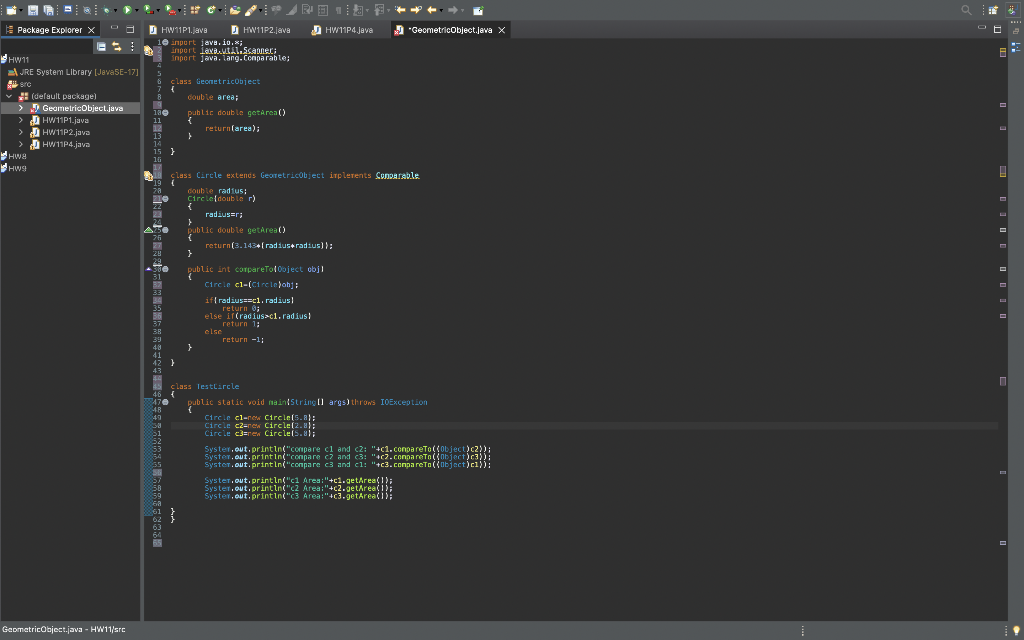Click the tip lightbulb in status bar

[1016, 630]
